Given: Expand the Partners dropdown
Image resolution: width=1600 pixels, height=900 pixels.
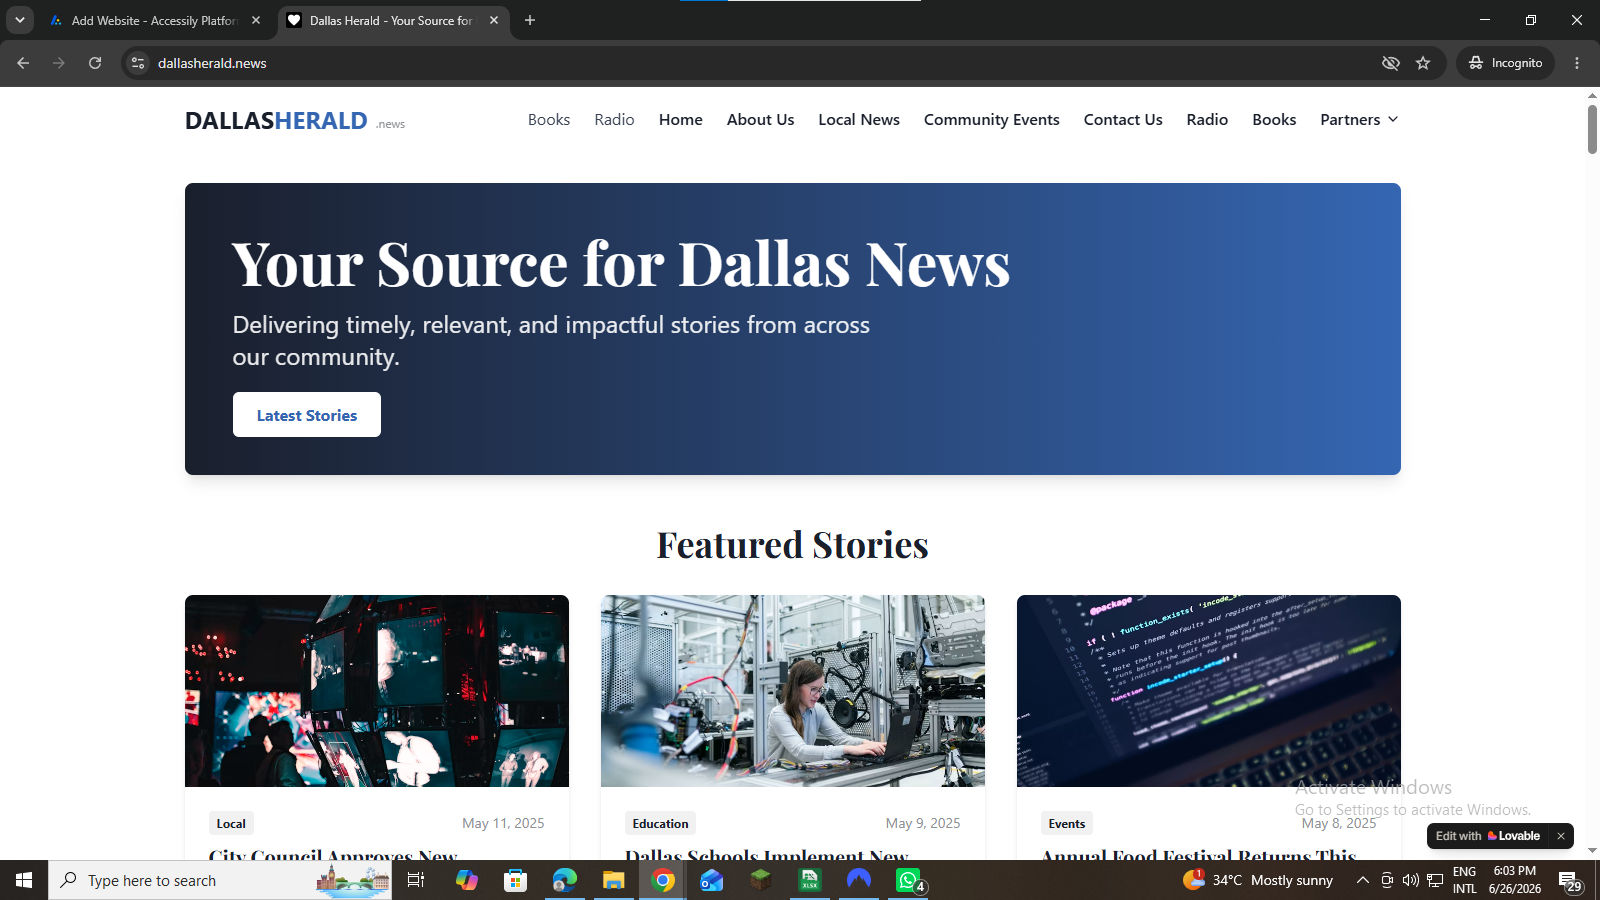Looking at the screenshot, I should tap(1359, 119).
